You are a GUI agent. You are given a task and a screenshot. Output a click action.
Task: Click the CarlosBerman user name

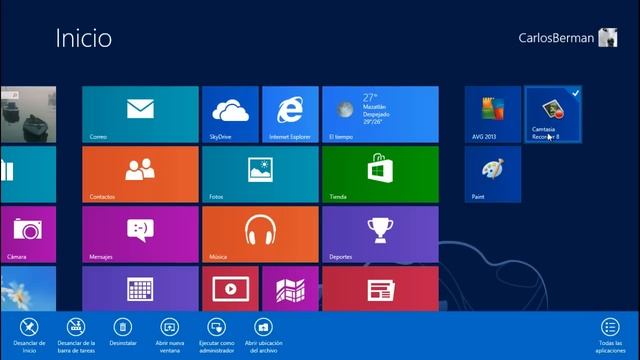556,38
